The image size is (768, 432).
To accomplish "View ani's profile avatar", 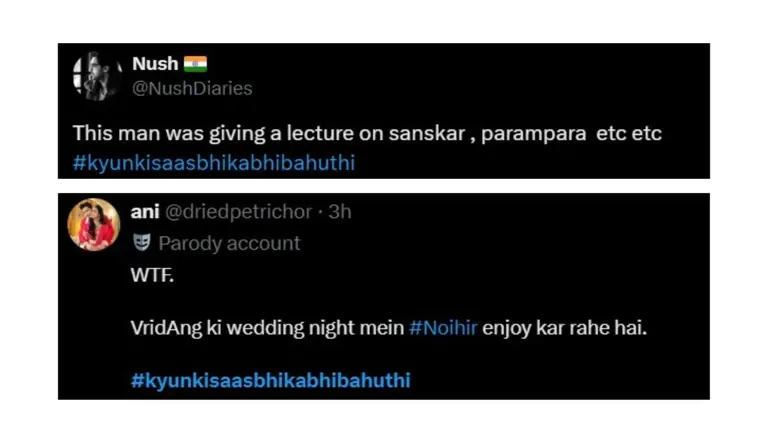I will point(94,224).
